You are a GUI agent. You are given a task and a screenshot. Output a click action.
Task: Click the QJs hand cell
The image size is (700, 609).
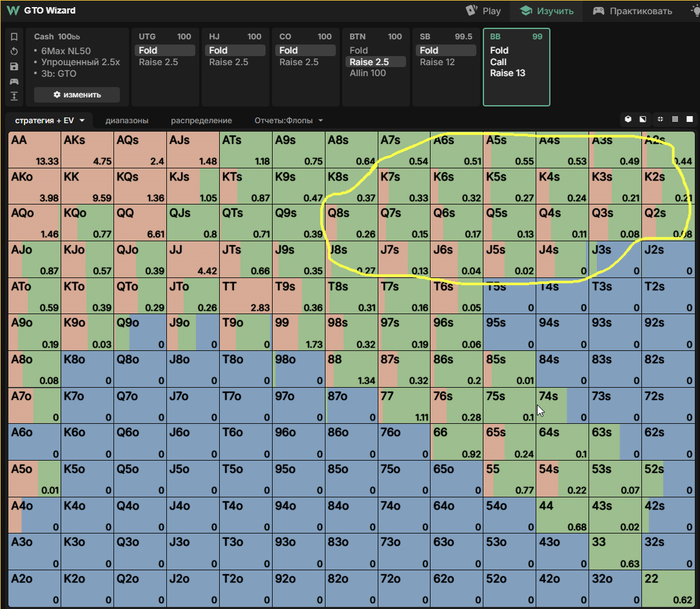click(193, 223)
